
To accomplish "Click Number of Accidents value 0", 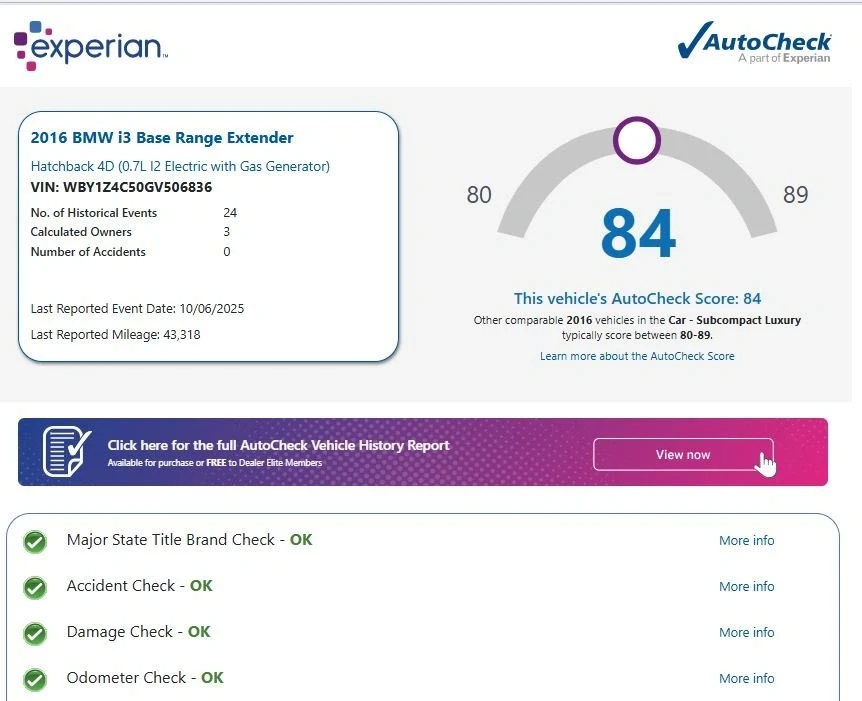I will click(226, 252).
